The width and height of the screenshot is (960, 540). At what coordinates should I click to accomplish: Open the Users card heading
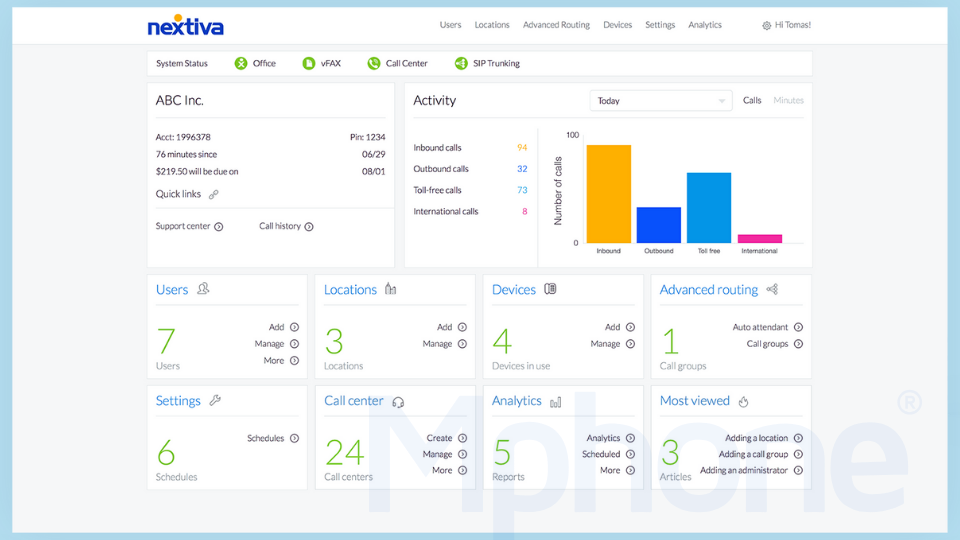click(171, 290)
